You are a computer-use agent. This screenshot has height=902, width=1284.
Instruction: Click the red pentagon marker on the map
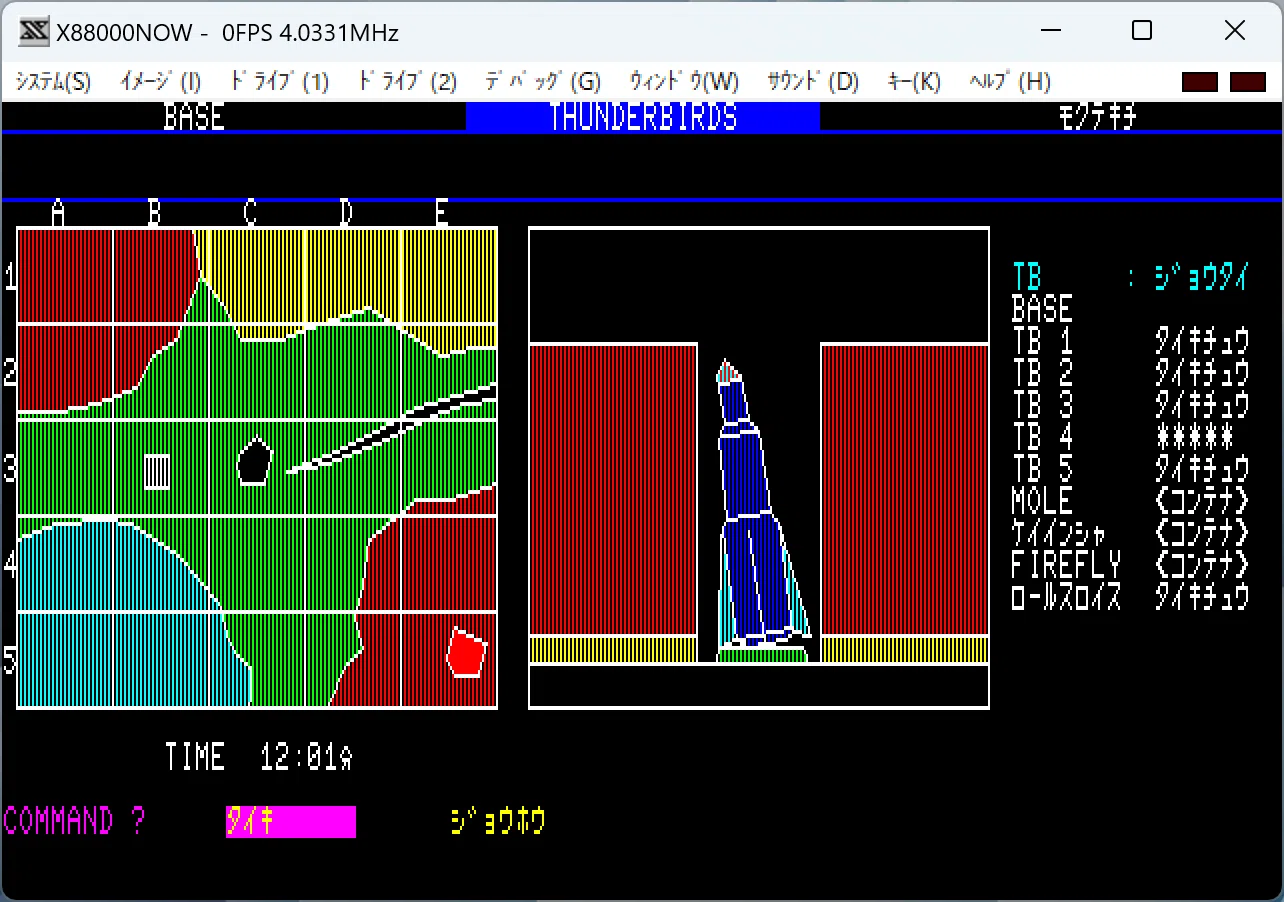tap(466, 652)
